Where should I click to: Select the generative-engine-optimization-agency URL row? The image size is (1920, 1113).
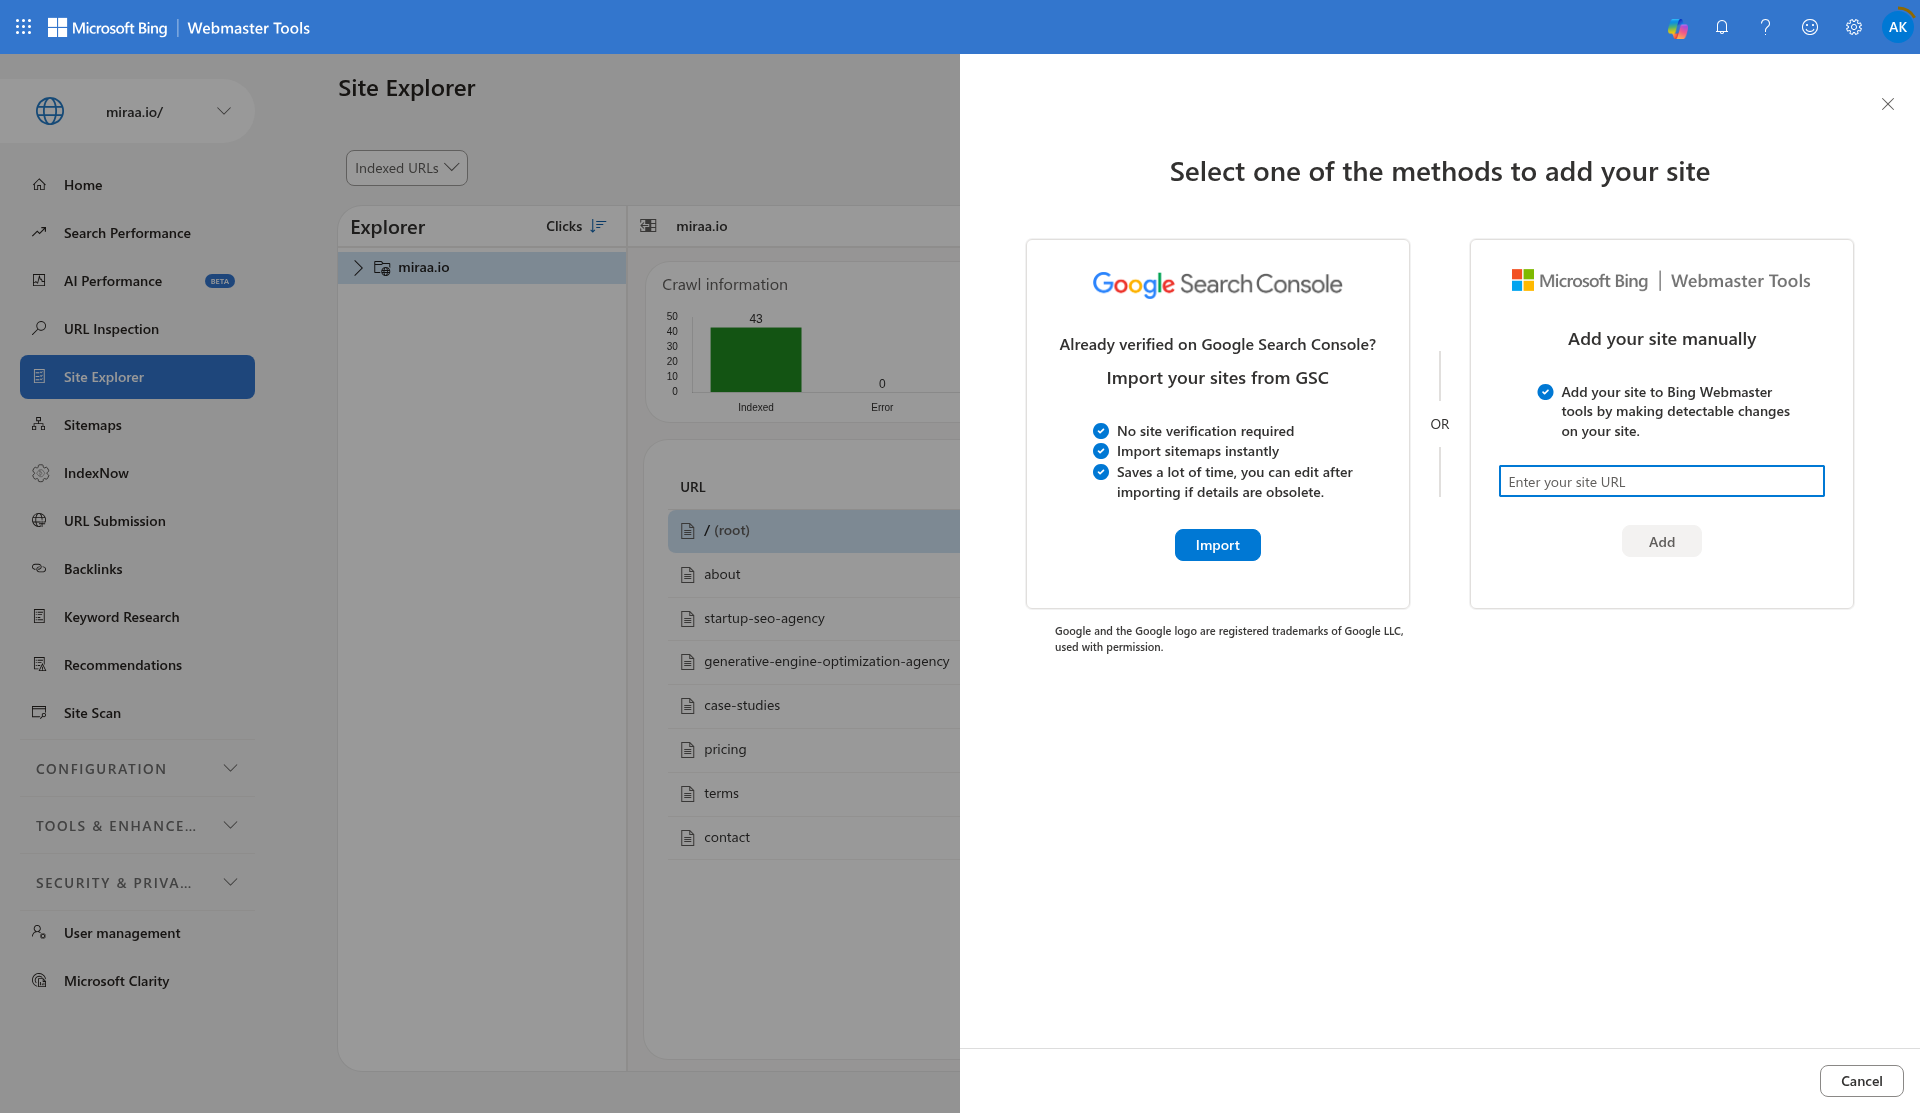click(x=814, y=662)
